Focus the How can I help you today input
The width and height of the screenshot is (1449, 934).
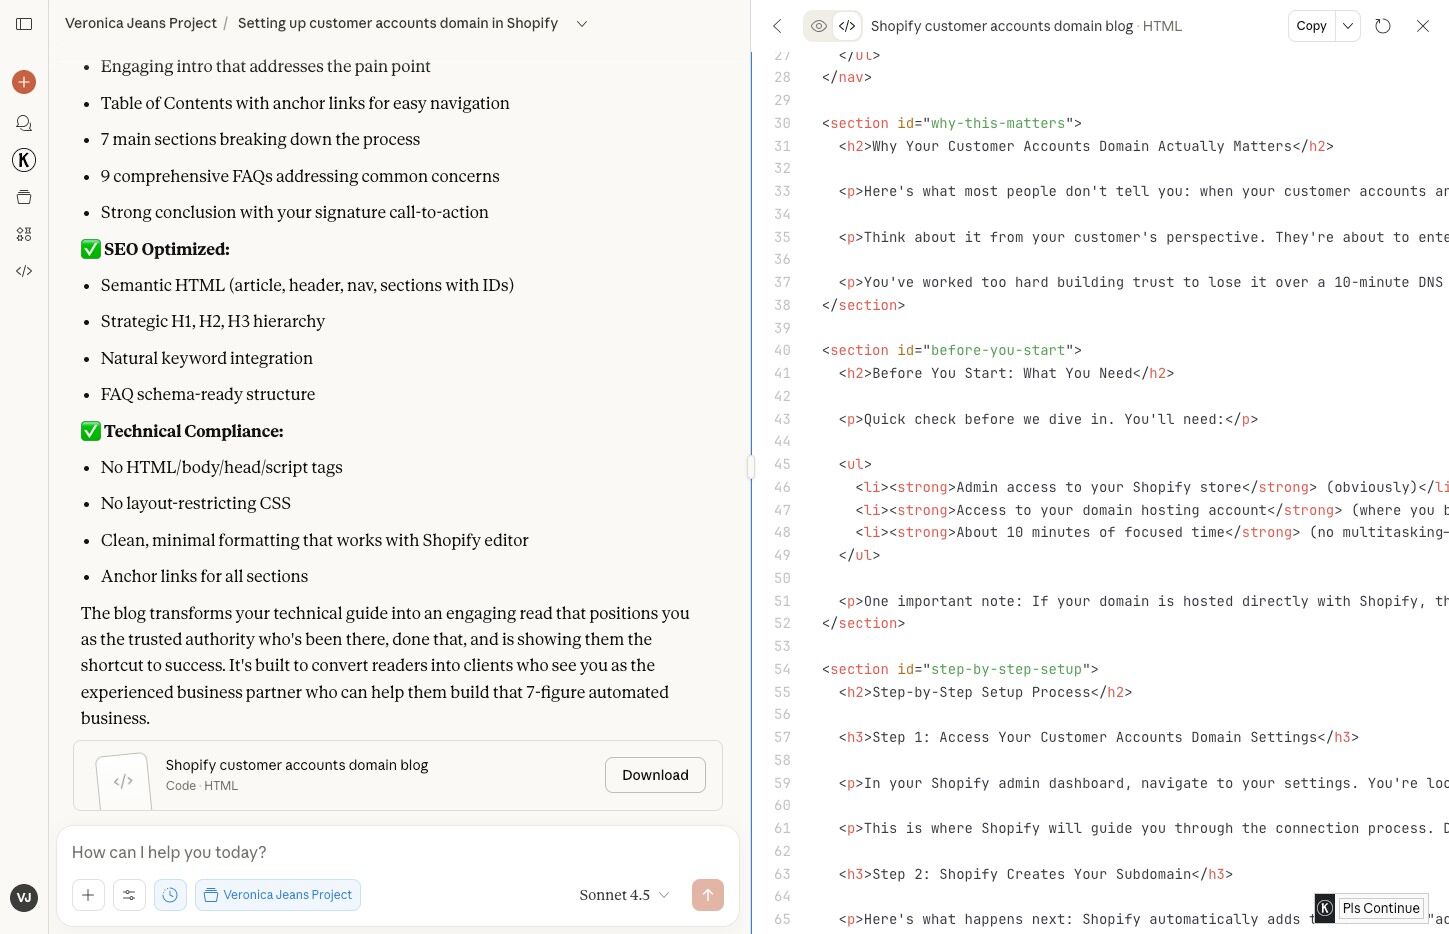pyautogui.click(x=398, y=852)
